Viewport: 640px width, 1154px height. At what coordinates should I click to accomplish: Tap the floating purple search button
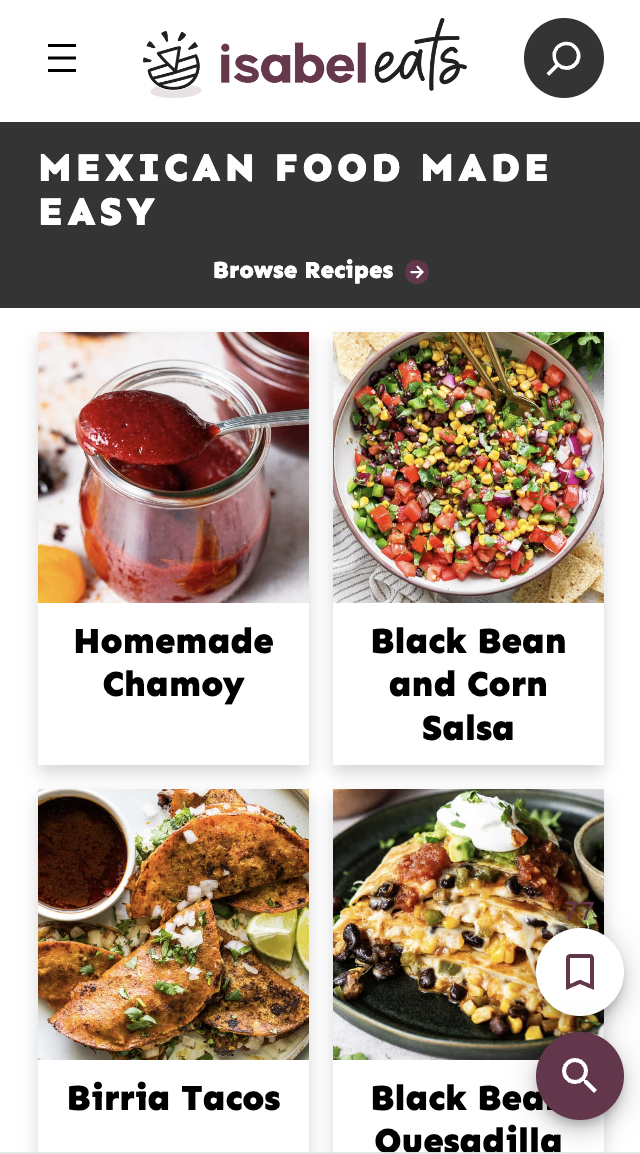pyautogui.click(x=580, y=1076)
